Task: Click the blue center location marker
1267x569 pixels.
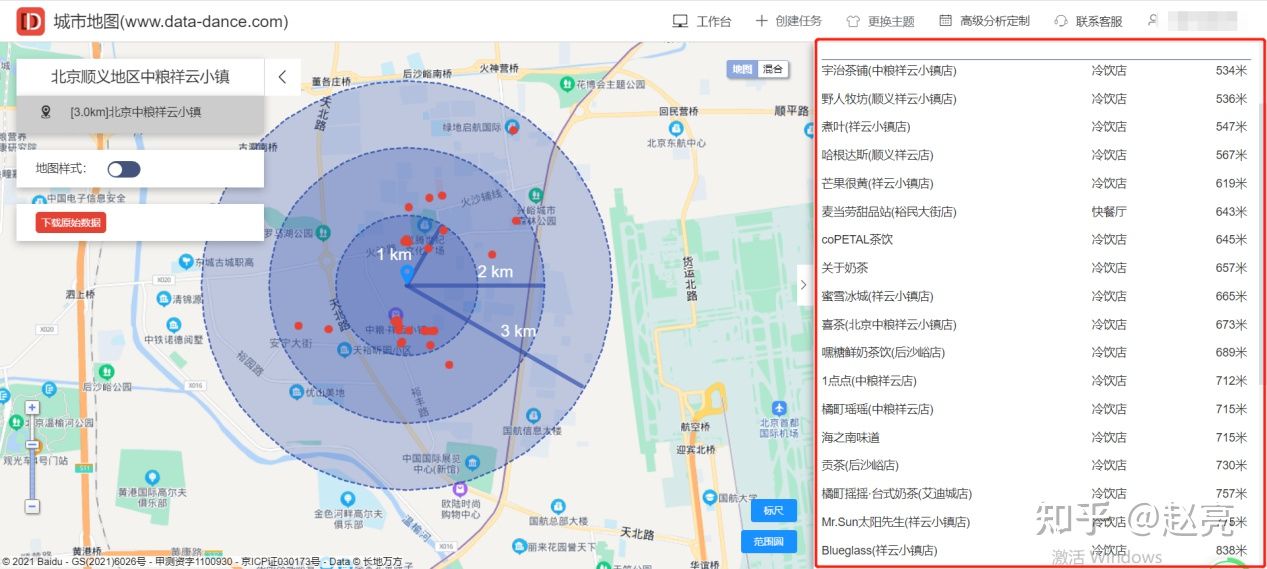Action: tap(406, 273)
